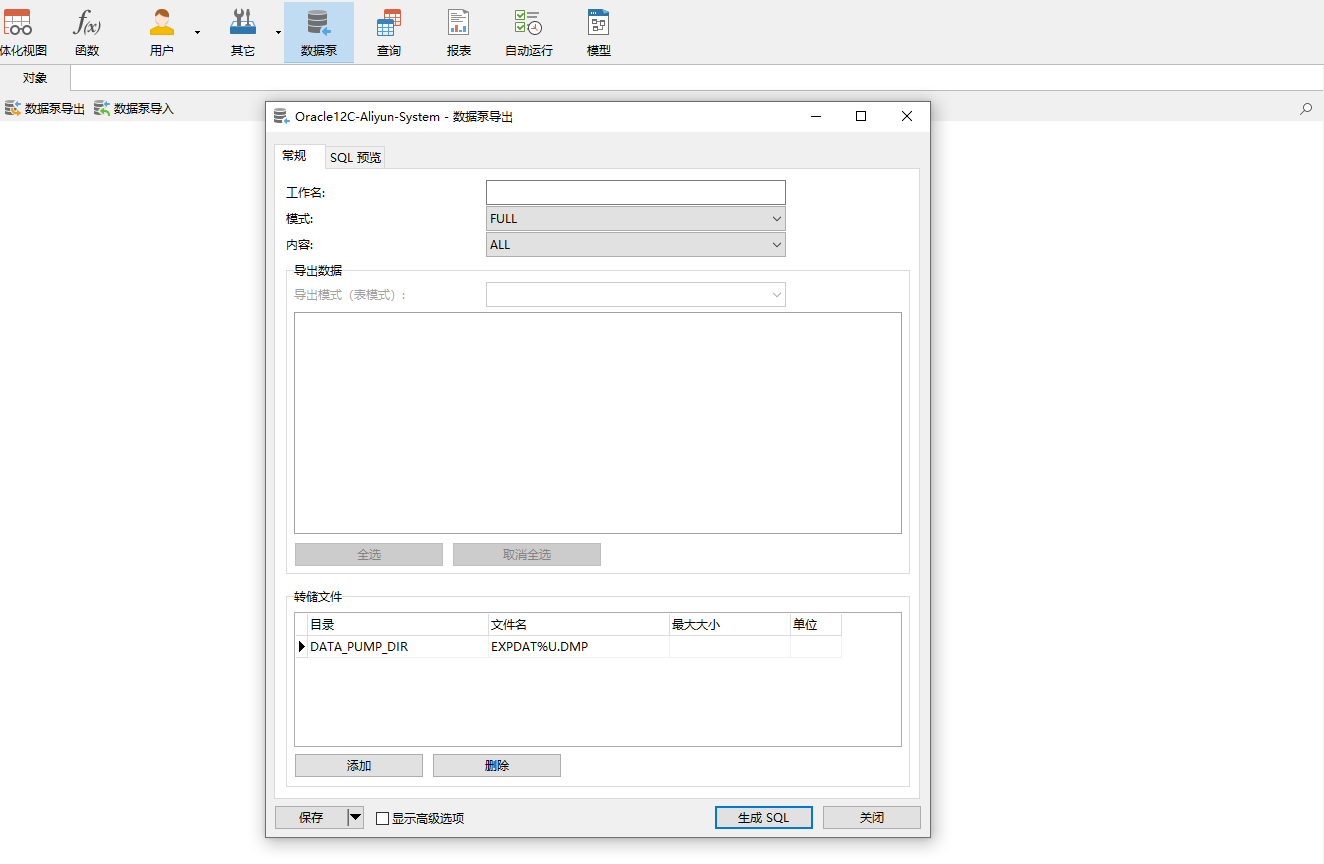The width and height of the screenshot is (1324, 864).
Task: Click the Unit (单位) column header
Action: [x=816, y=624]
